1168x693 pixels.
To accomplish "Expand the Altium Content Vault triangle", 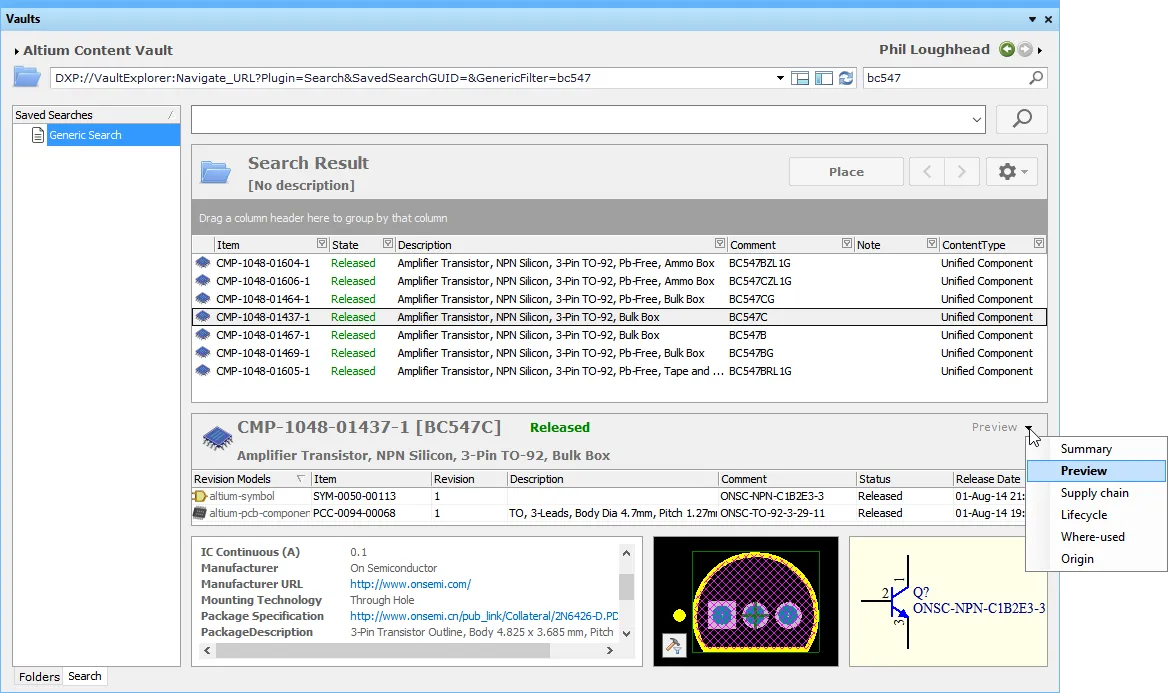I will coord(16,51).
